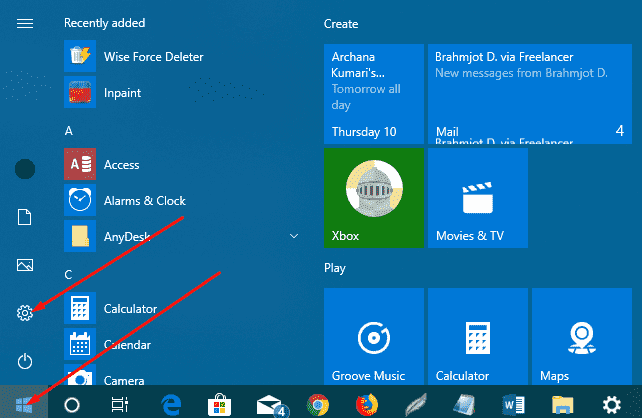Viewport: 642px width, 418px height.
Task: Open Microsoft Store from the taskbar
Action: 219,405
